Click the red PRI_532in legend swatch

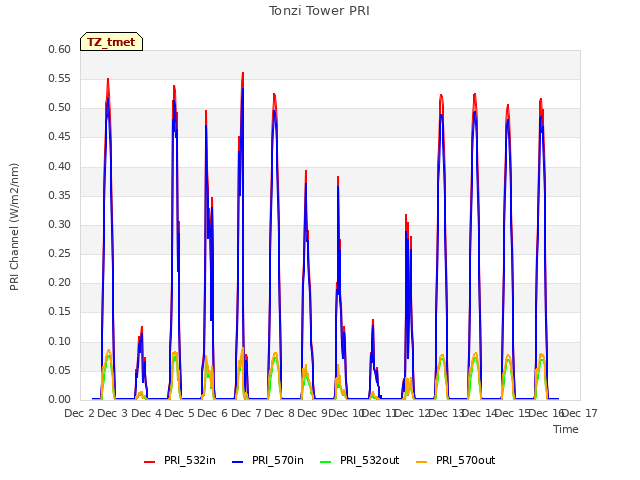point(150,461)
